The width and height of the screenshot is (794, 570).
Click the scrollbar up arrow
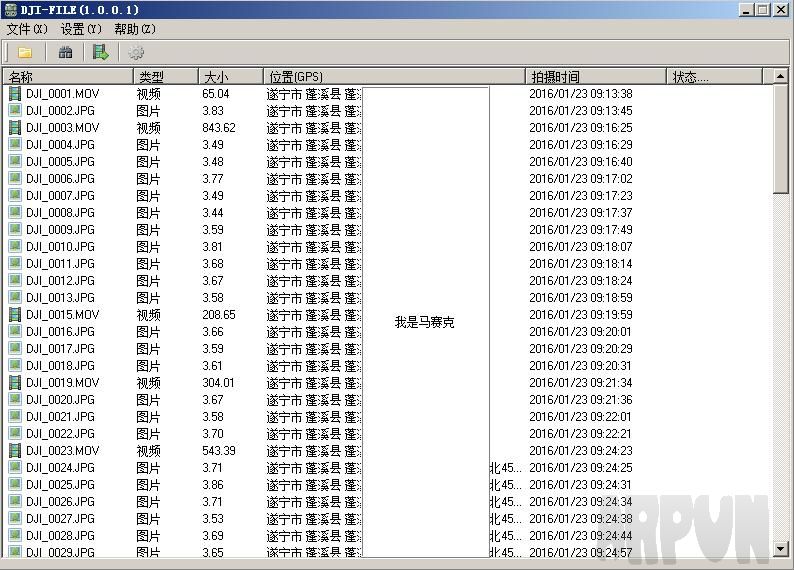(x=780, y=77)
